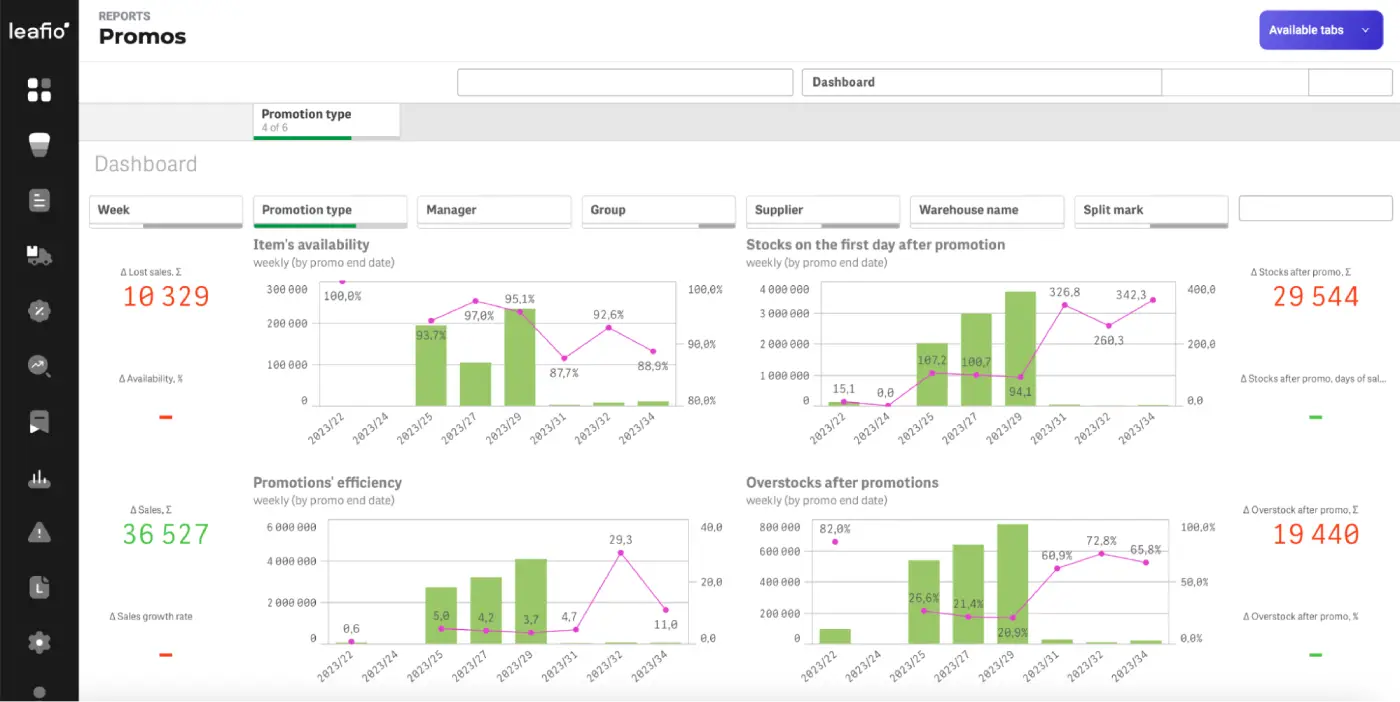
Task: Click the bar chart reports sidebar icon
Action: (39, 478)
